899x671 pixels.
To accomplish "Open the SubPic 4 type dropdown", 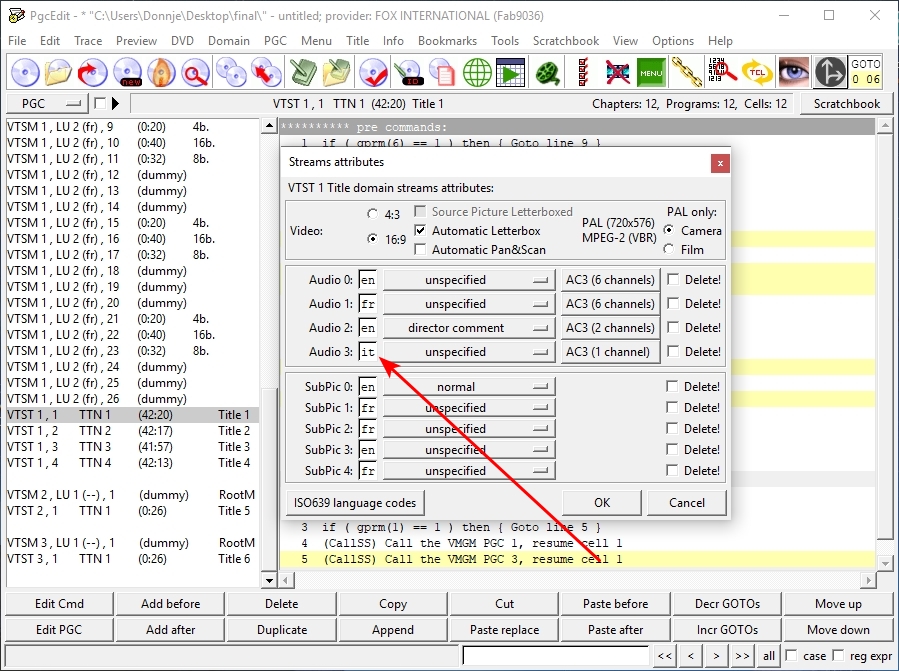I will (469, 471).
